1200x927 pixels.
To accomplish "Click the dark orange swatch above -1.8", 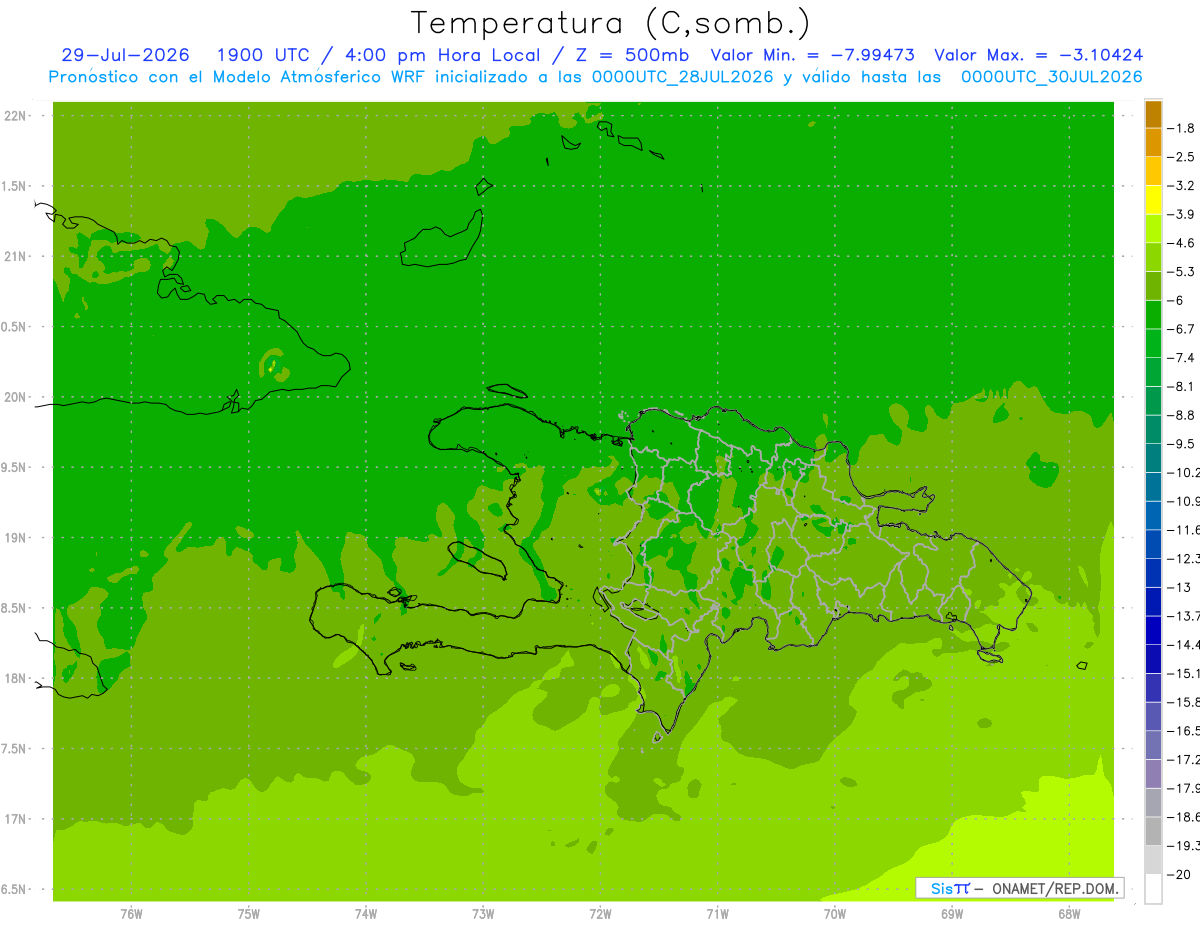I will [1153, 114].
